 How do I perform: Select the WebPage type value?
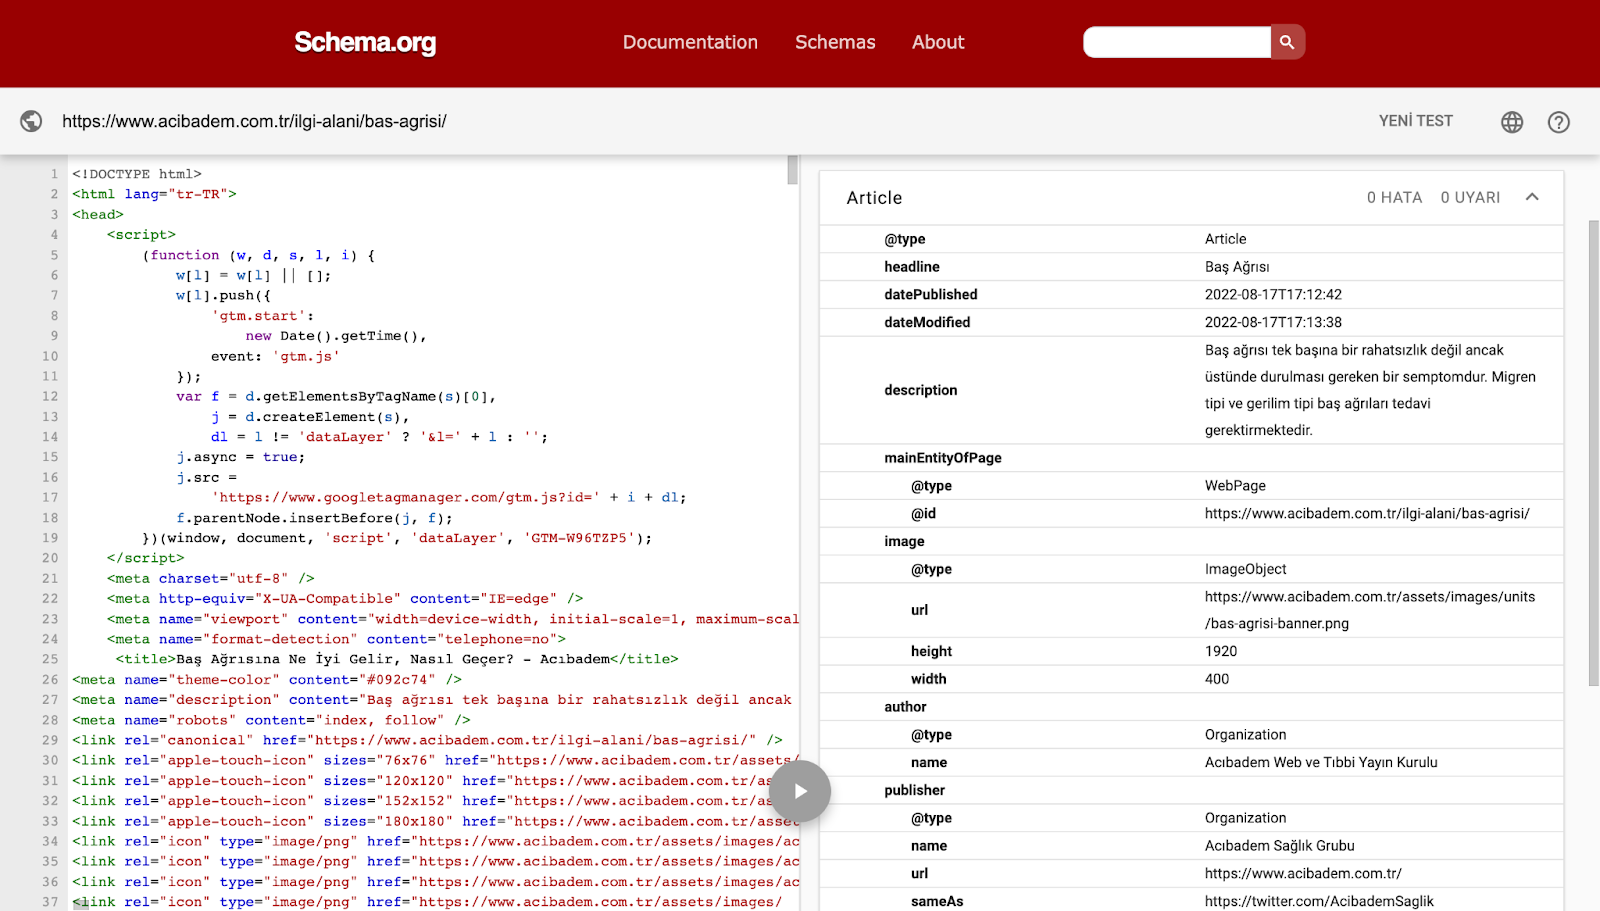[1235, 485]
